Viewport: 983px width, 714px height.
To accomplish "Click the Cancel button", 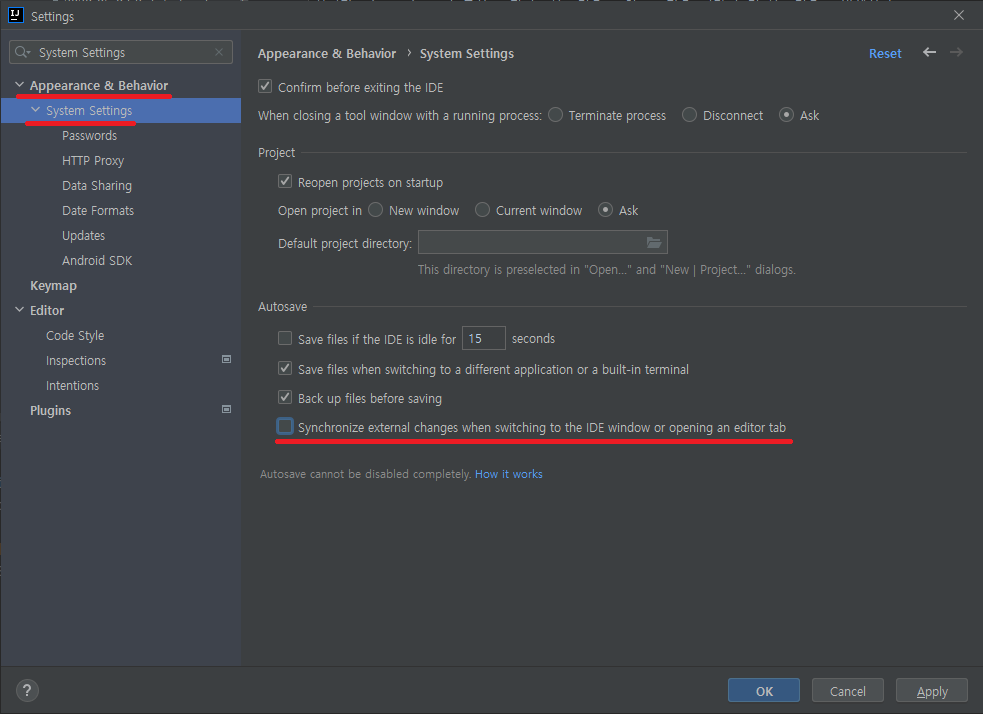I will (848, 690).
